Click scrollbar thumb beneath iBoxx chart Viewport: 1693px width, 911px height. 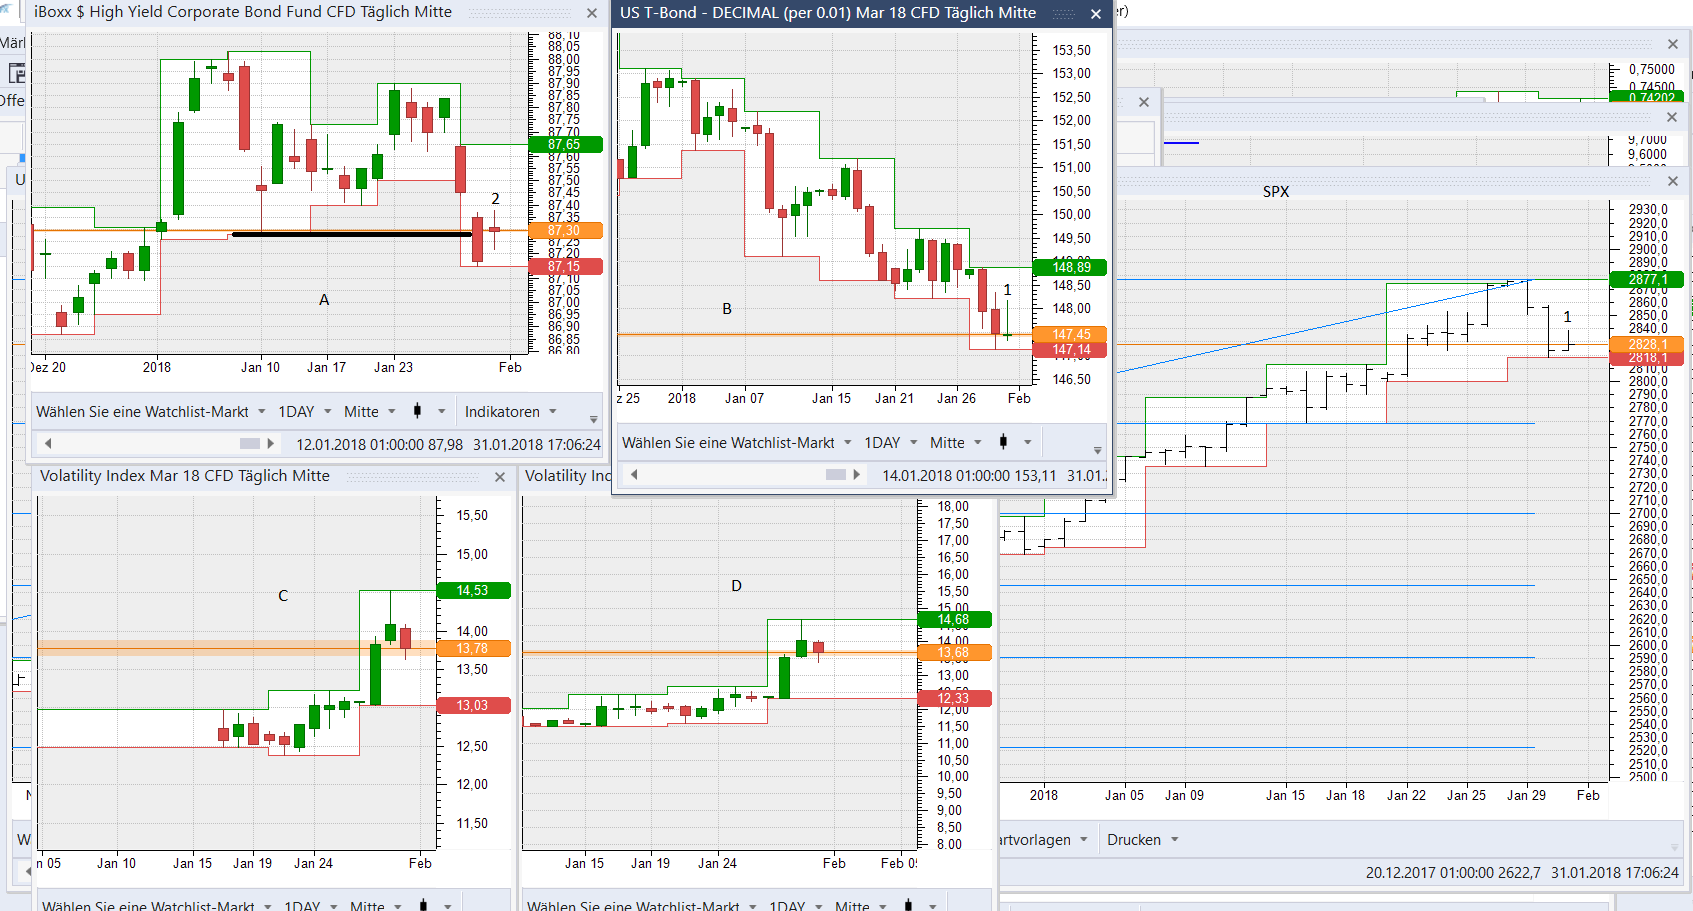pyautogui.click(x=250, y=443)
